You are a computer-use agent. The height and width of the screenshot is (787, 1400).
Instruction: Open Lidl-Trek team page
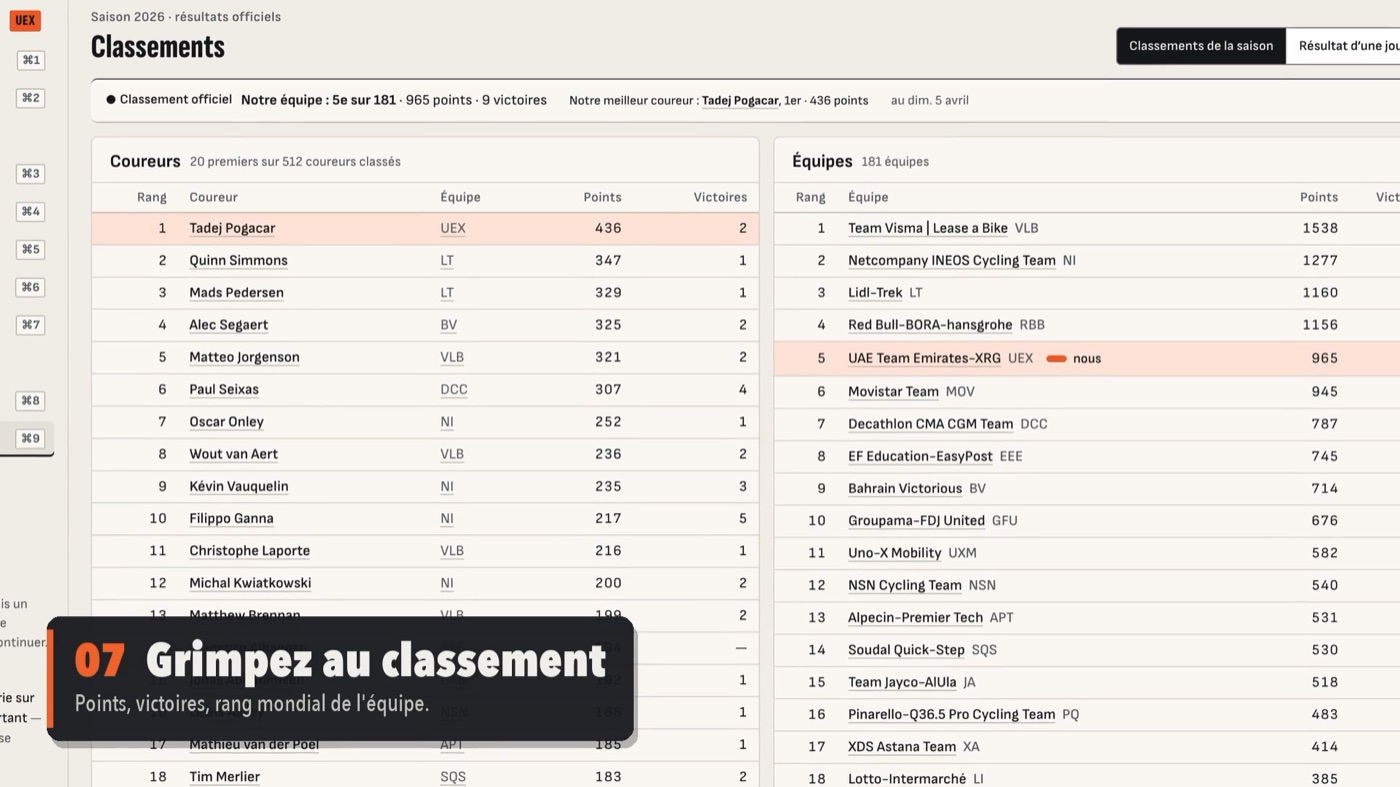click(x=875, y=293)
